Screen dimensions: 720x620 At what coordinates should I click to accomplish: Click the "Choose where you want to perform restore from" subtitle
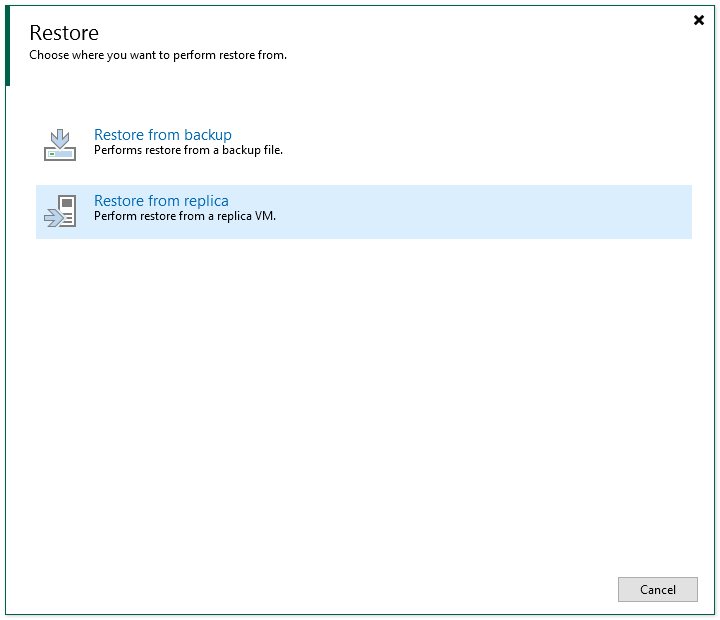(x=158, y=55)
